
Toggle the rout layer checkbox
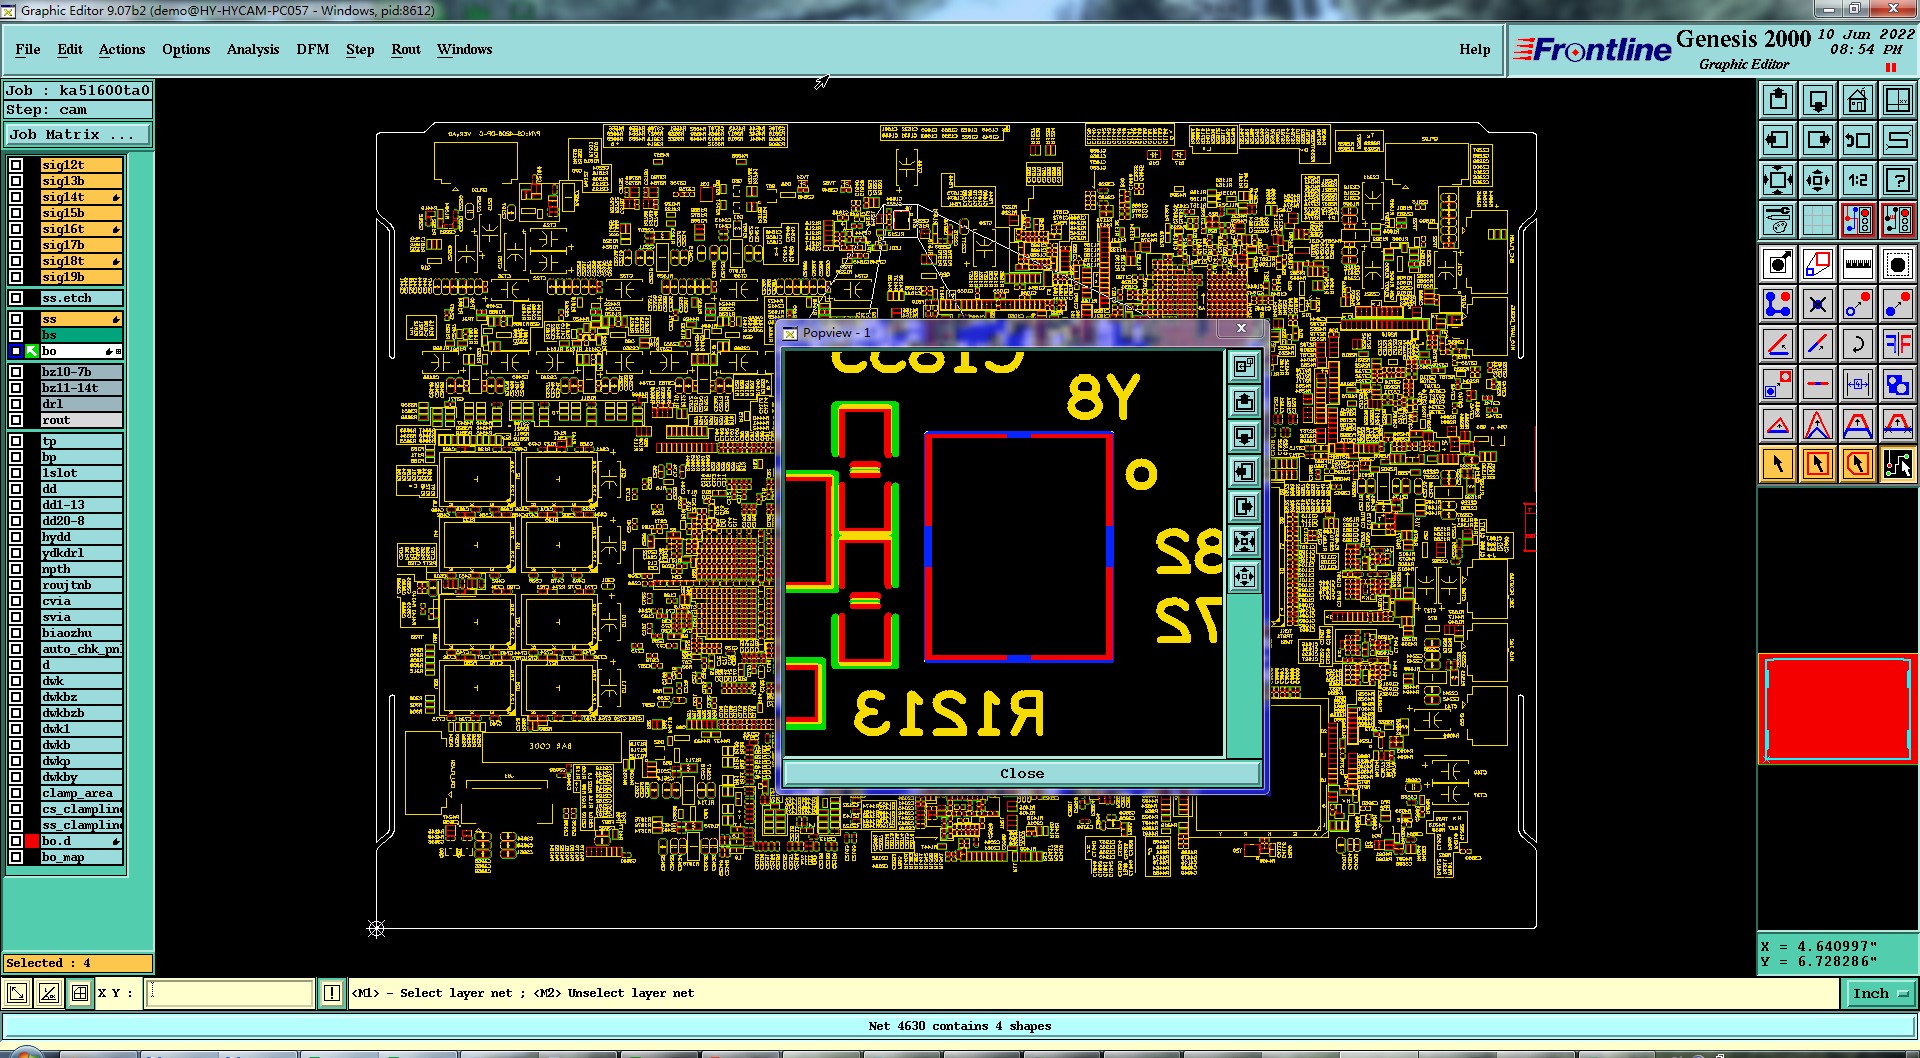16,420
